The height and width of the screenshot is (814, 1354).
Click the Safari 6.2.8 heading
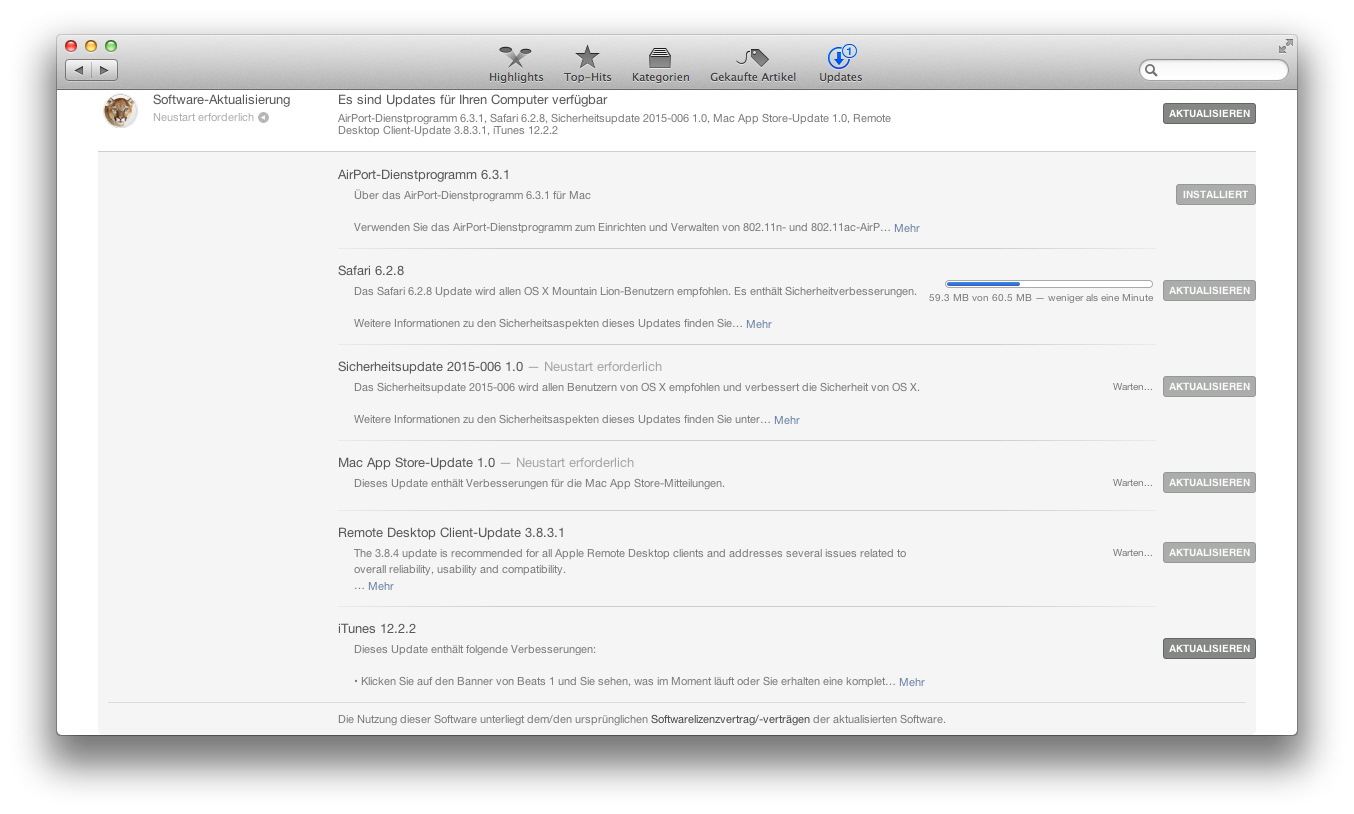(371, 271)
